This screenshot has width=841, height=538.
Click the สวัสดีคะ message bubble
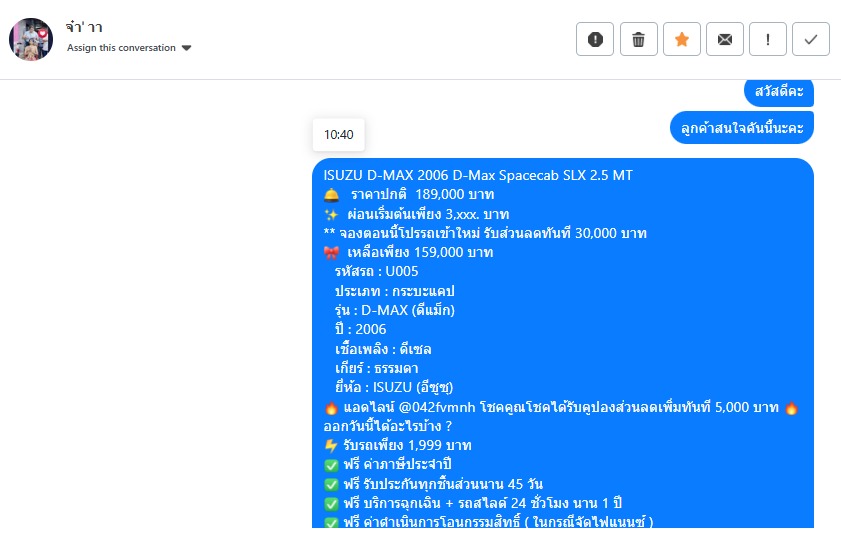tap(779, 92)
